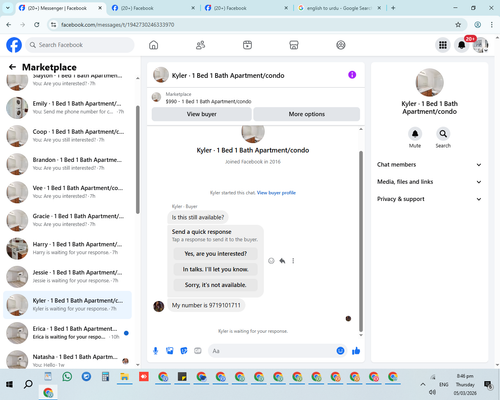
Task: Attach a photo file icon
Action: (170, 351)
